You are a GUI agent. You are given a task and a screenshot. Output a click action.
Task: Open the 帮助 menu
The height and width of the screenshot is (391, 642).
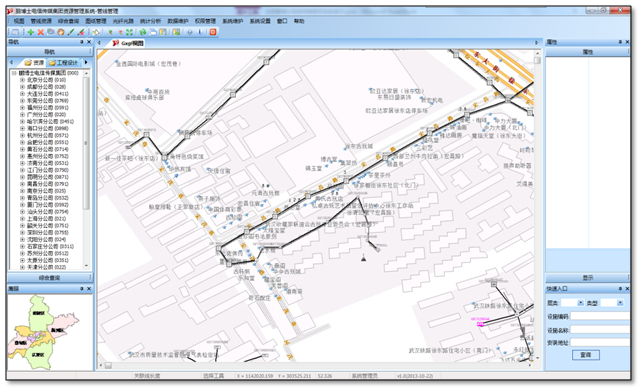coord(299,21)
